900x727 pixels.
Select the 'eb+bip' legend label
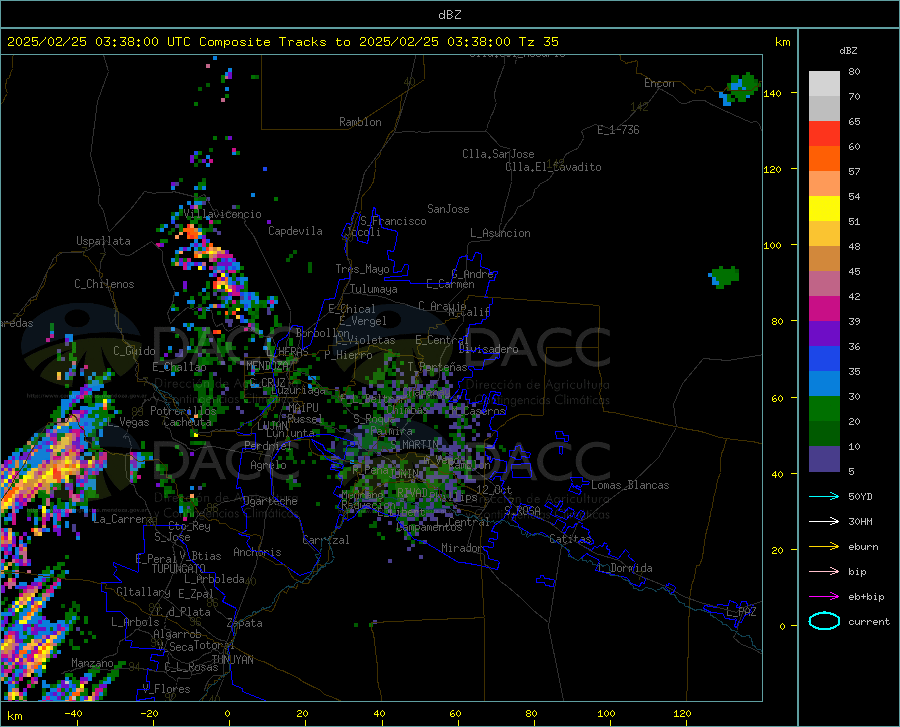tap(866, 597)
